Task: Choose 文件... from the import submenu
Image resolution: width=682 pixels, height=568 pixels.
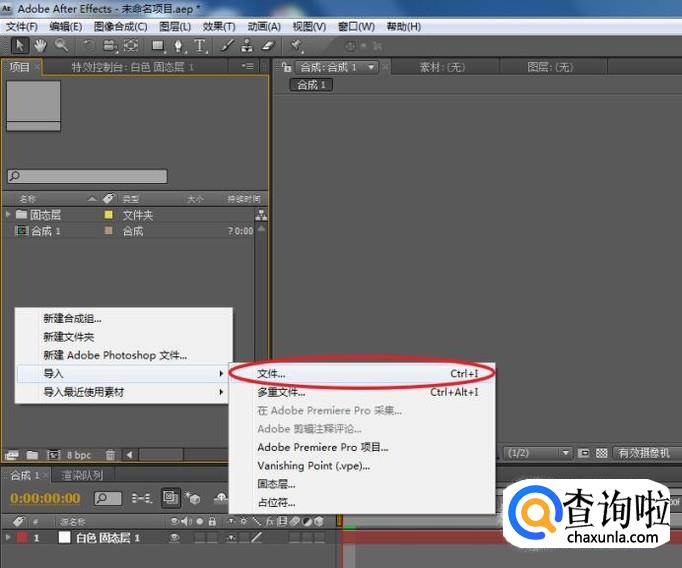Action: point(270,374)
